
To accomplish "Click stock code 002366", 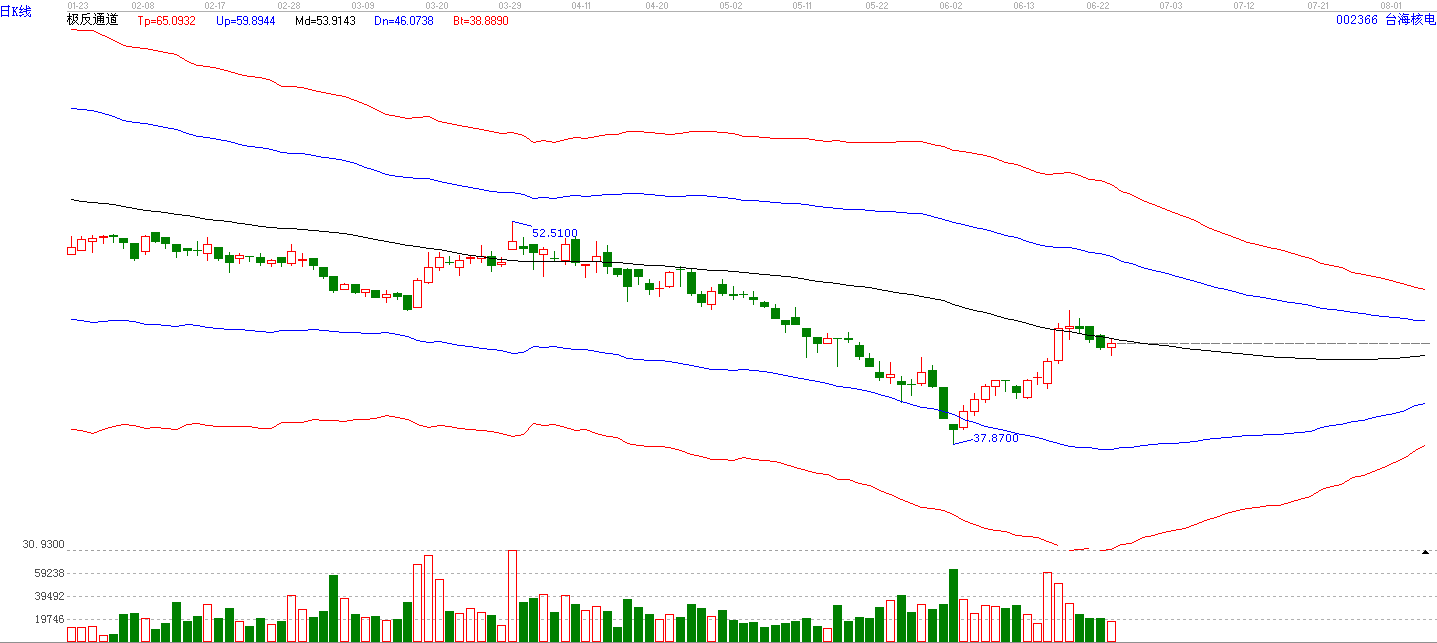I will (x=1357, y=20).
